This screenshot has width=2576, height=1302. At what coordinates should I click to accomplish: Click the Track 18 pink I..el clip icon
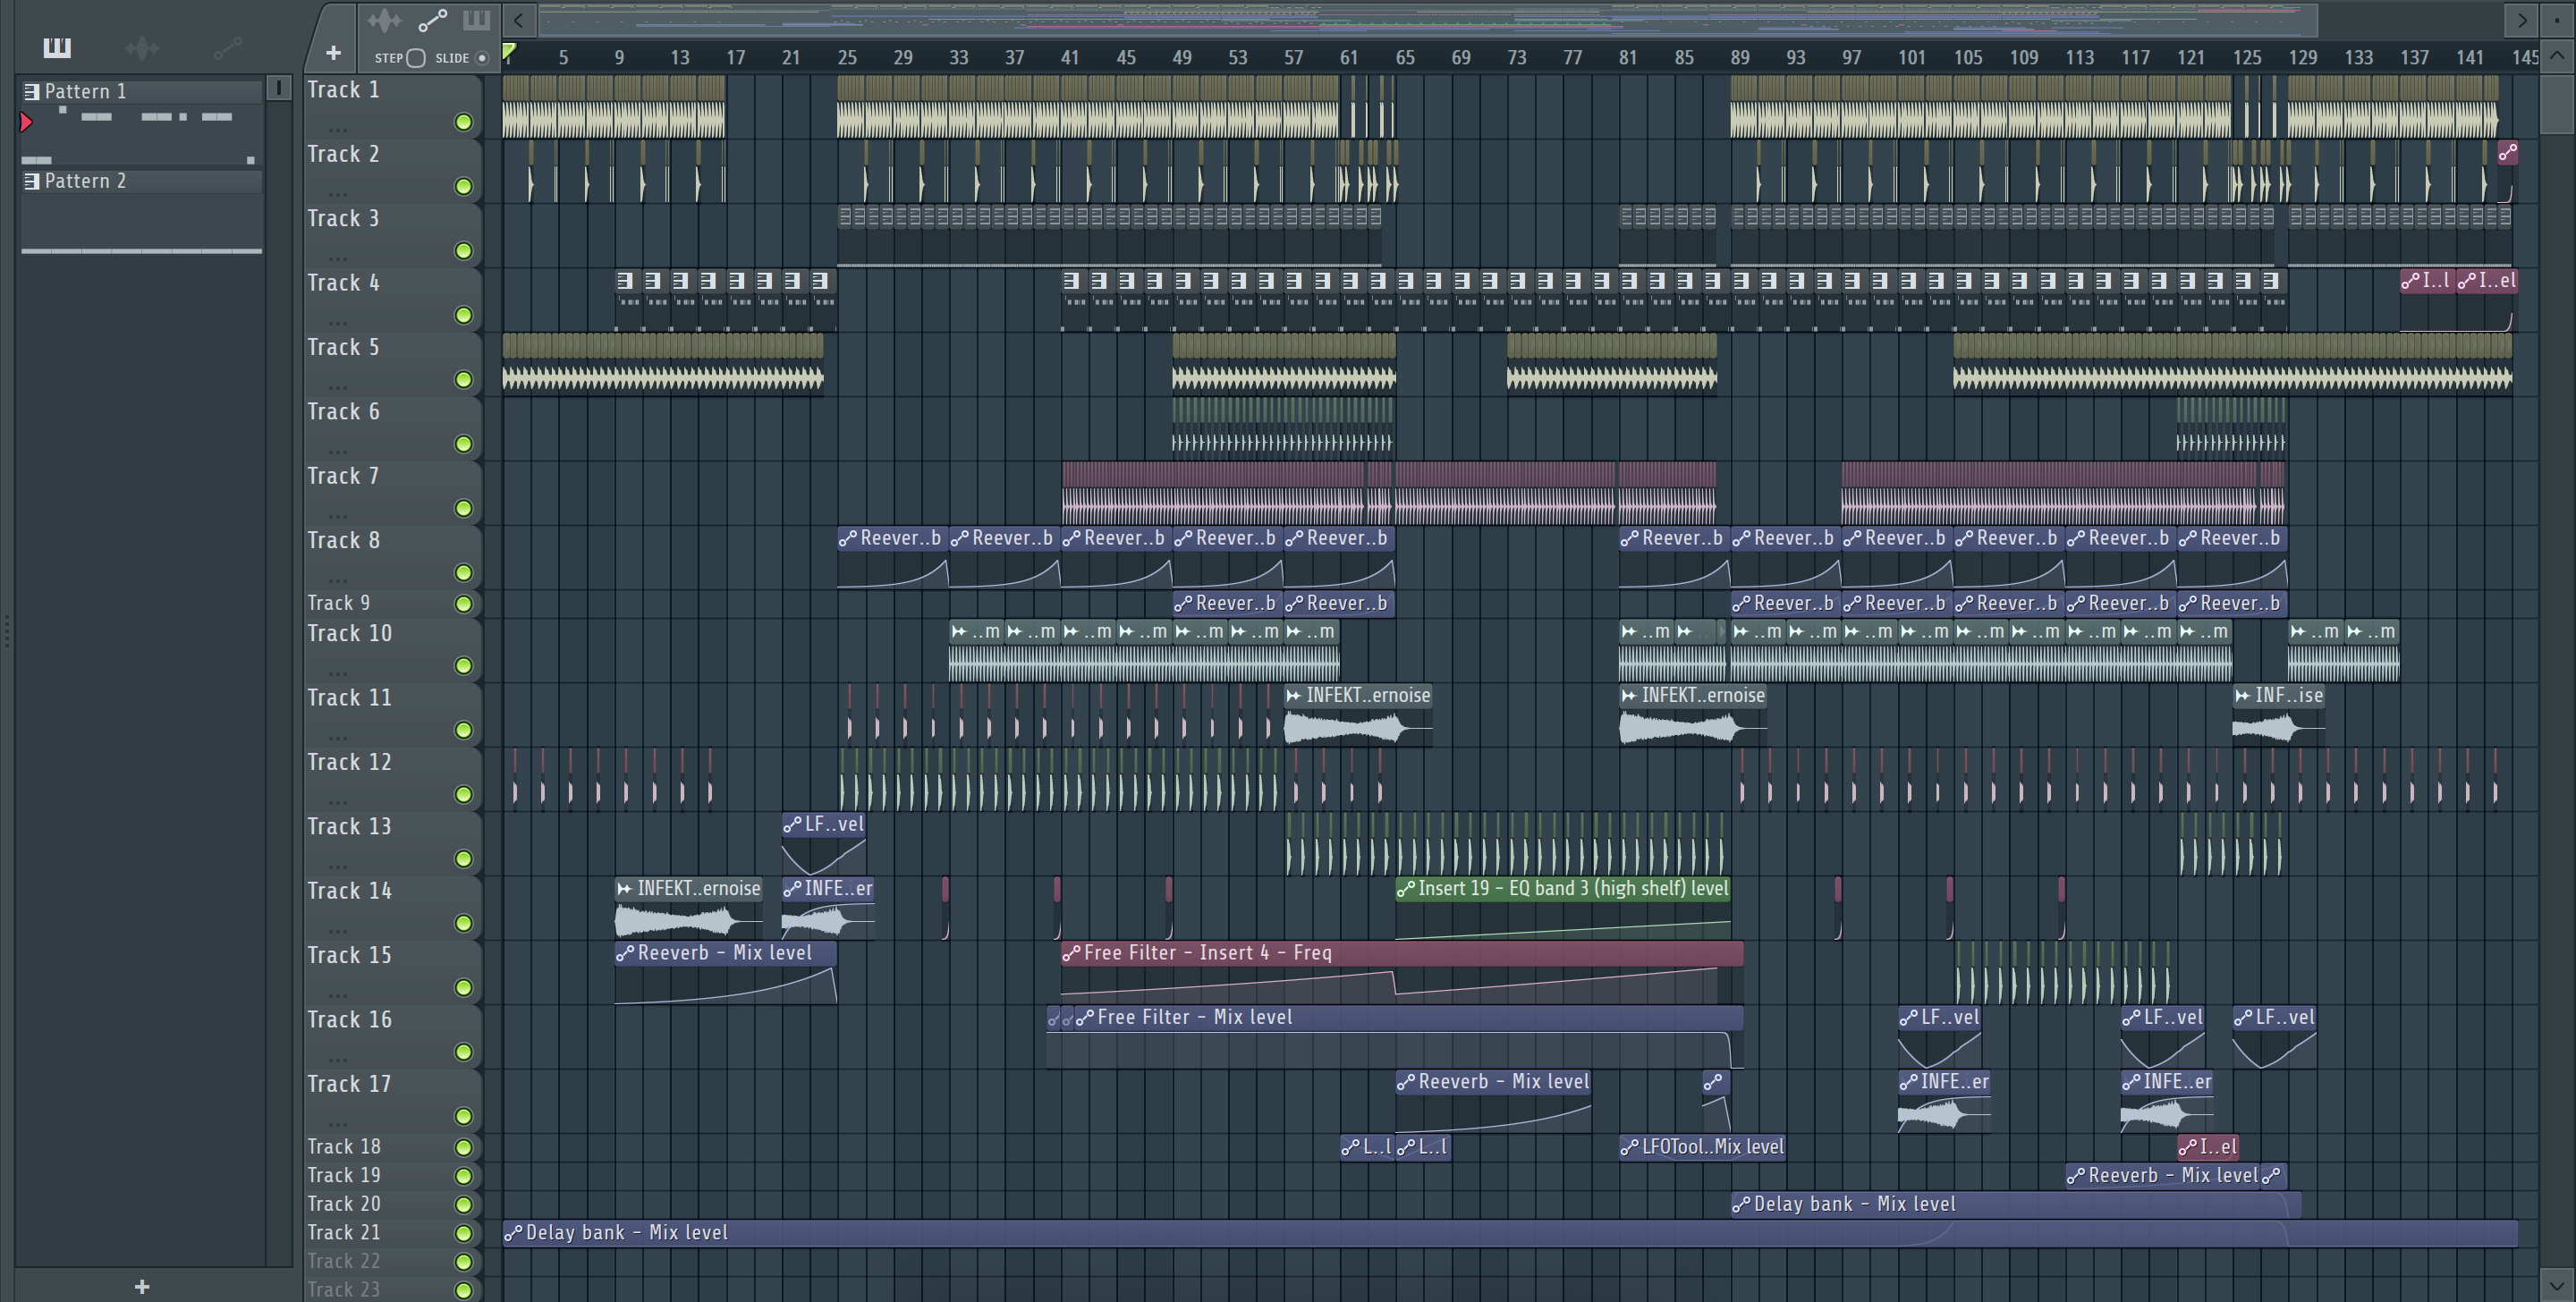(x=2188, y=1147)
